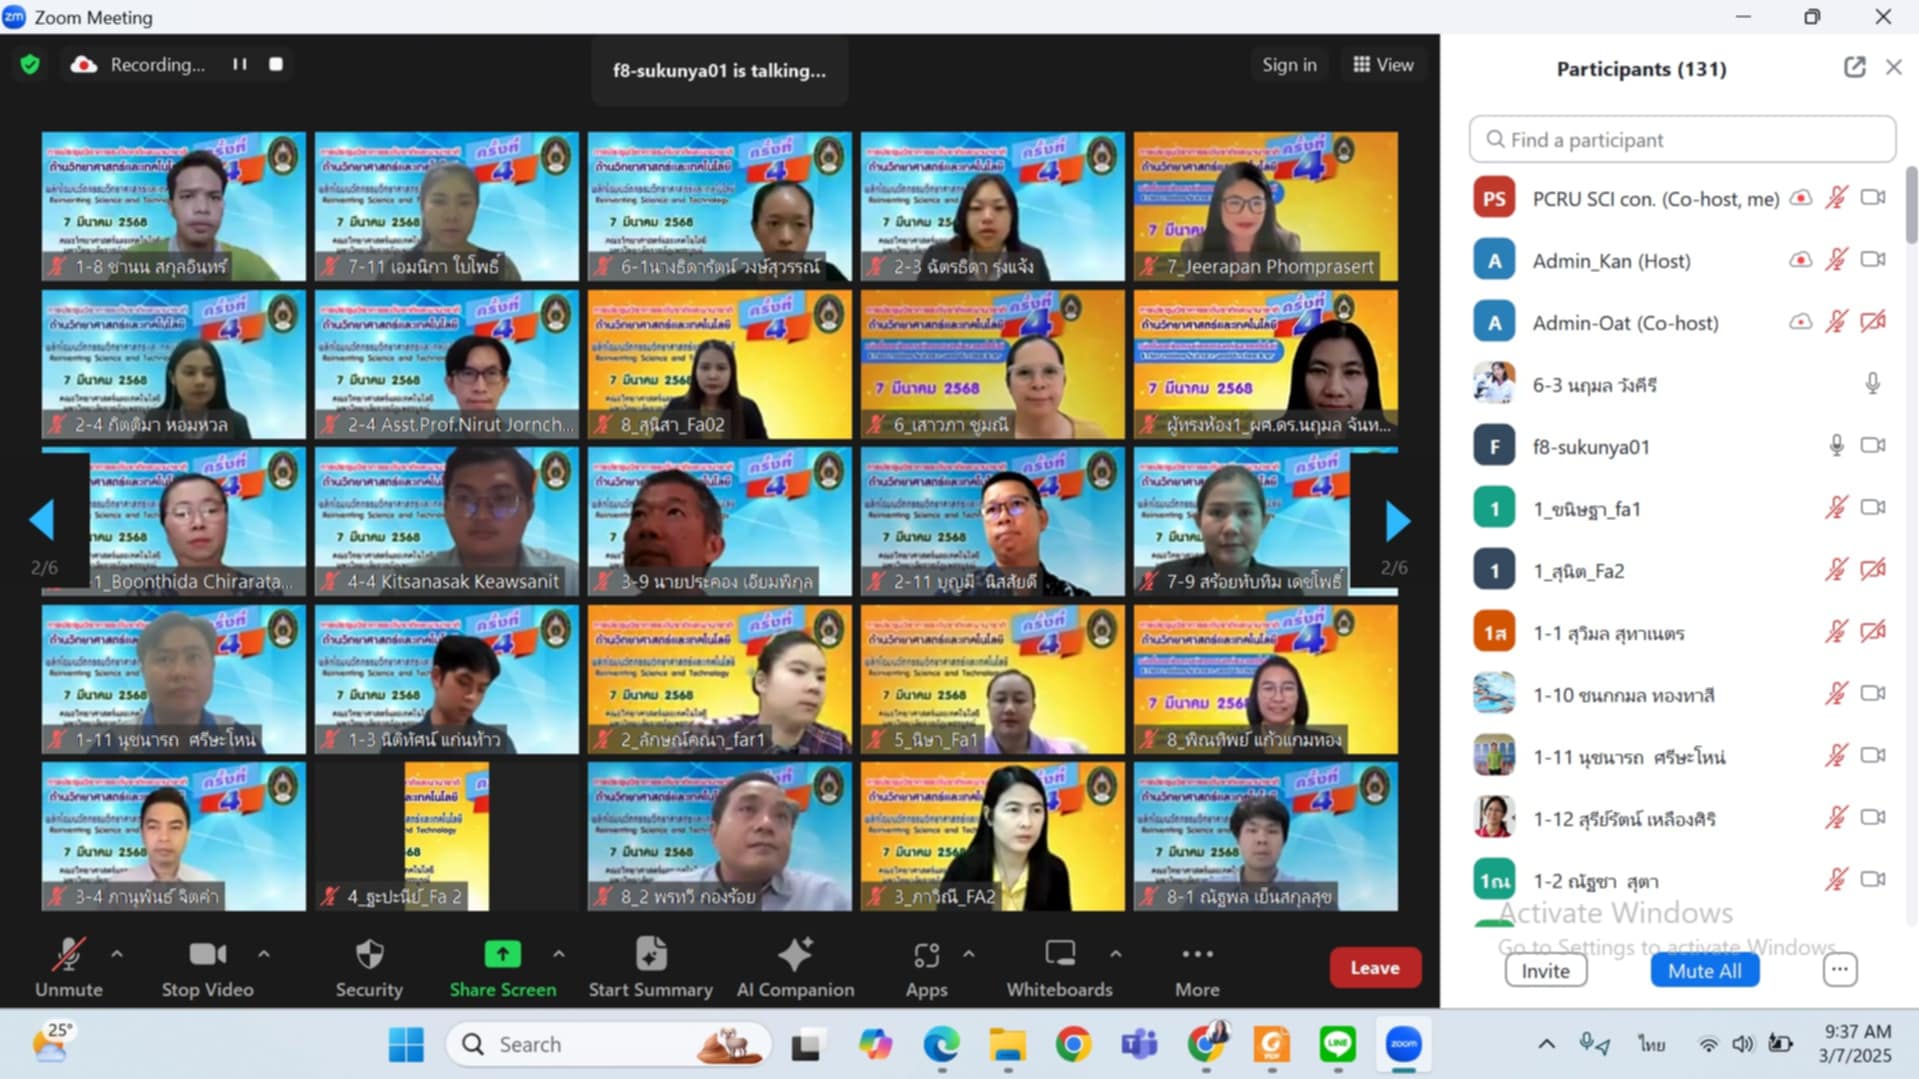Screen dimensions: 1919x1079
Task: Open the View layout menu
Action: point(1383,65)
